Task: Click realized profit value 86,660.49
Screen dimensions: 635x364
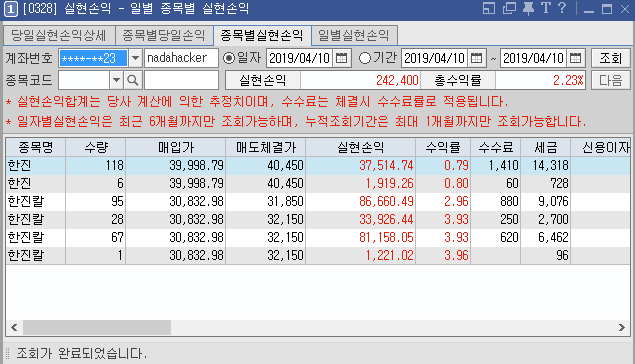Action: tap(386, 201)
